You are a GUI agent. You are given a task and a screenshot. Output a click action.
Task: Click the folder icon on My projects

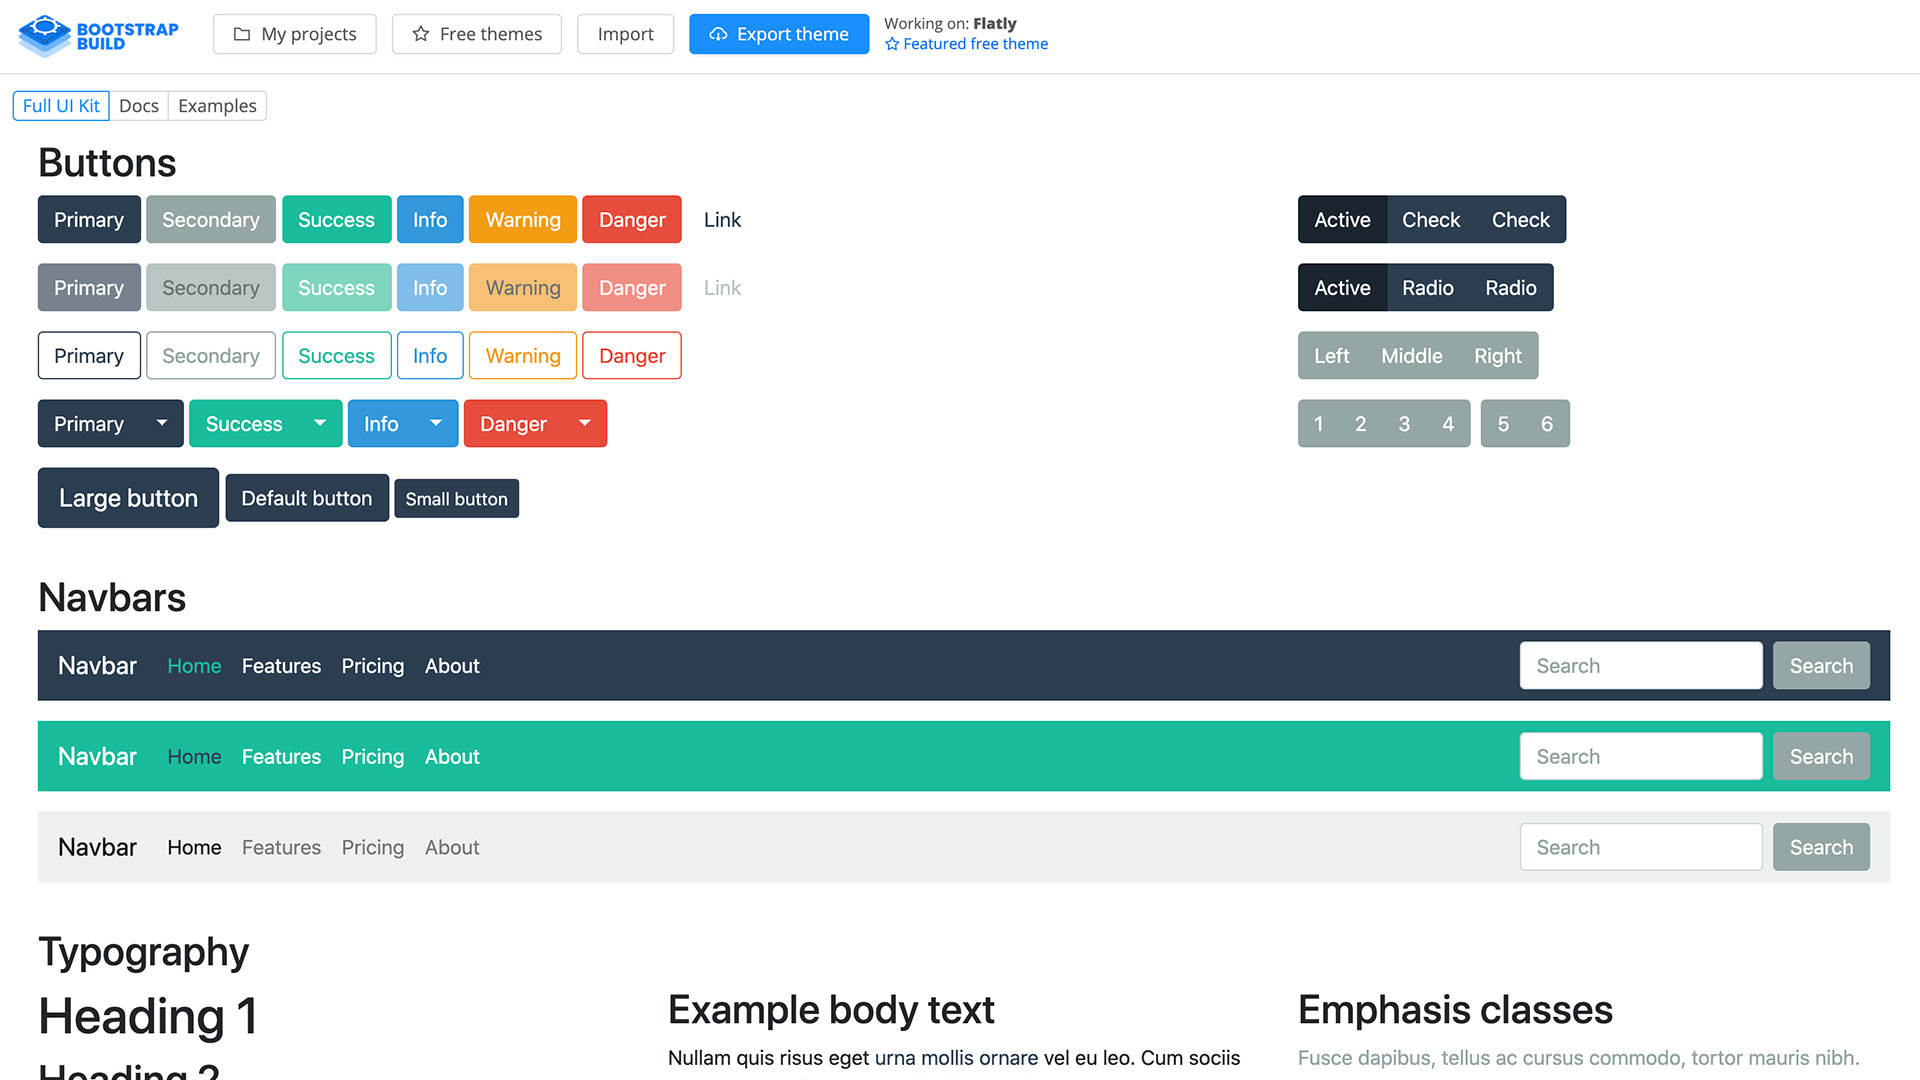(x=240, y=33)
